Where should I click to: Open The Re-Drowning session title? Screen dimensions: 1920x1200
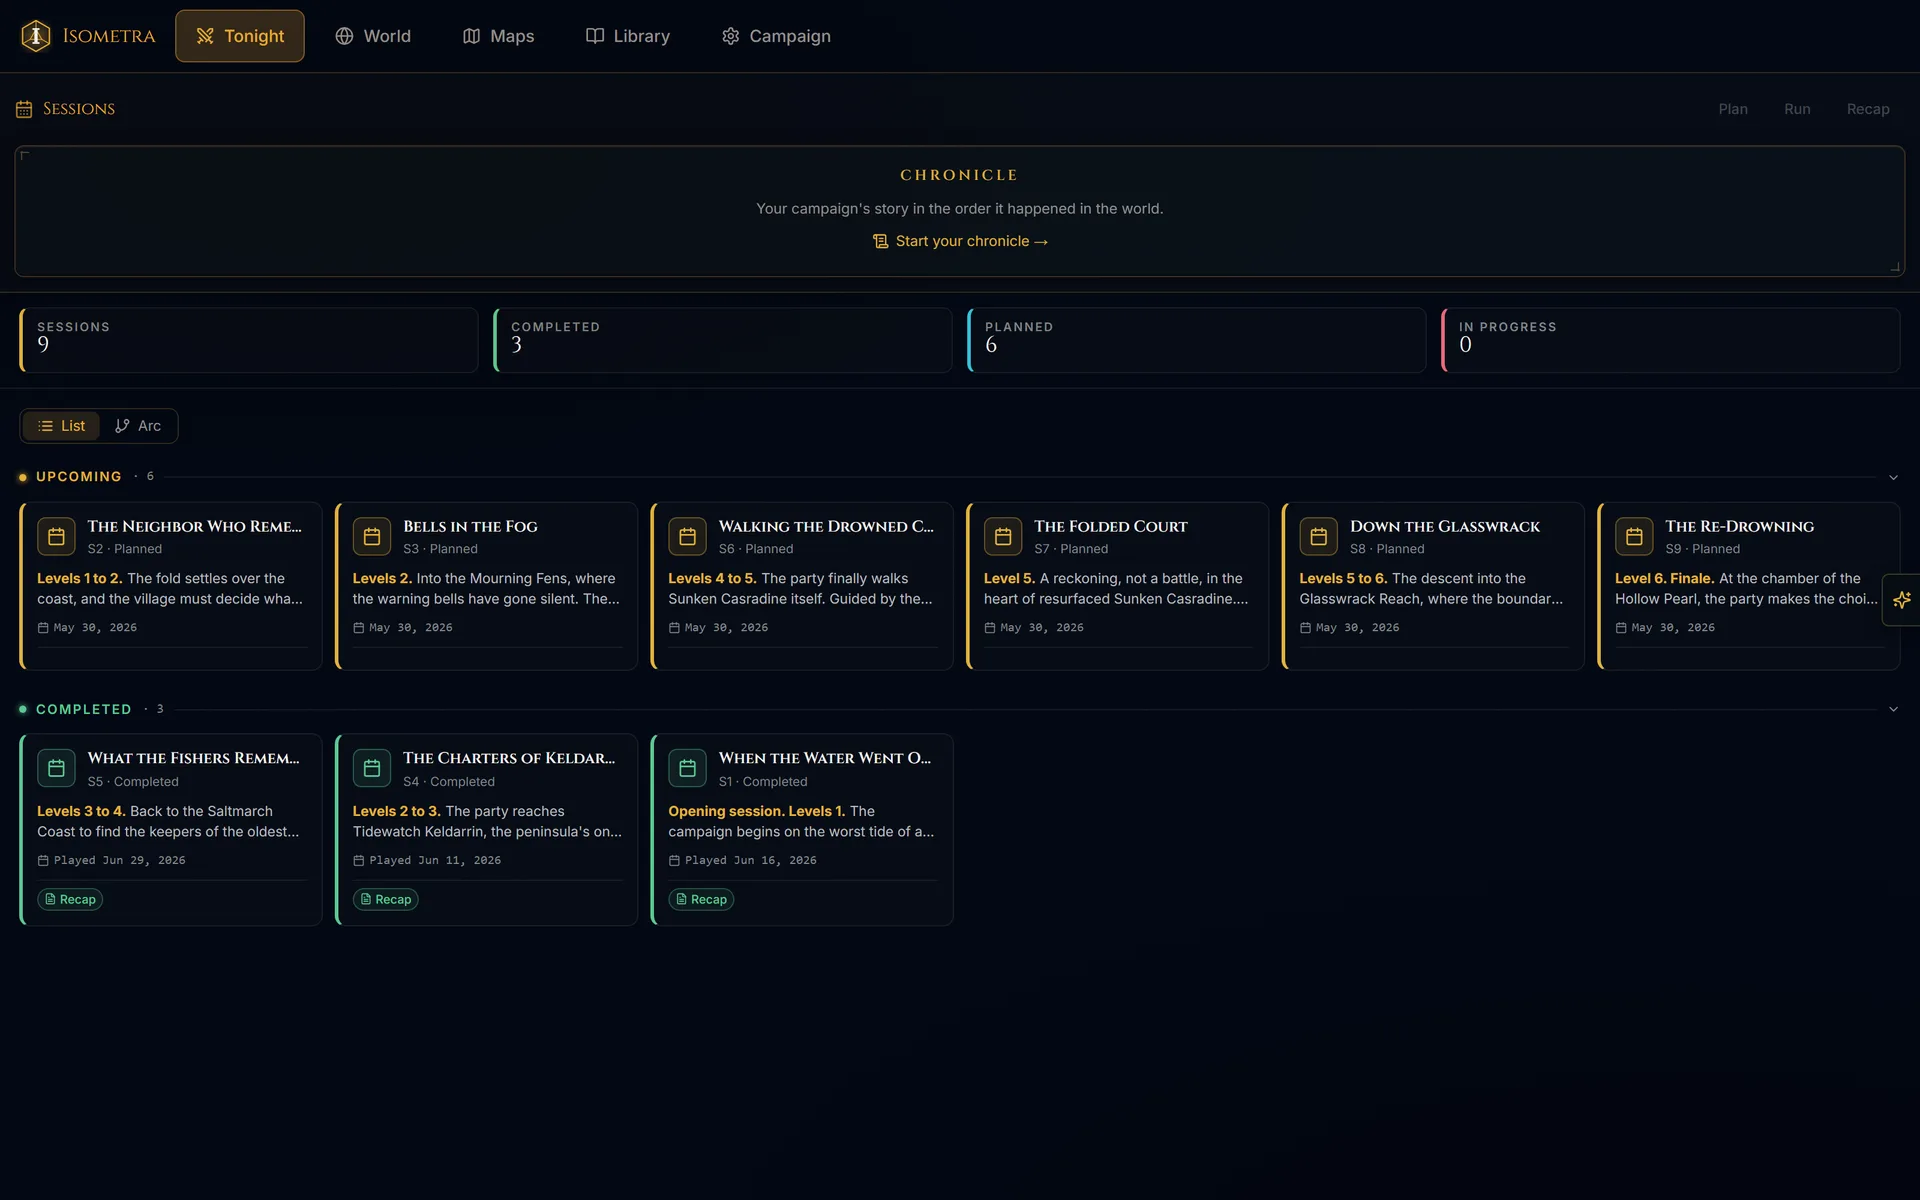click(1740, 526)
